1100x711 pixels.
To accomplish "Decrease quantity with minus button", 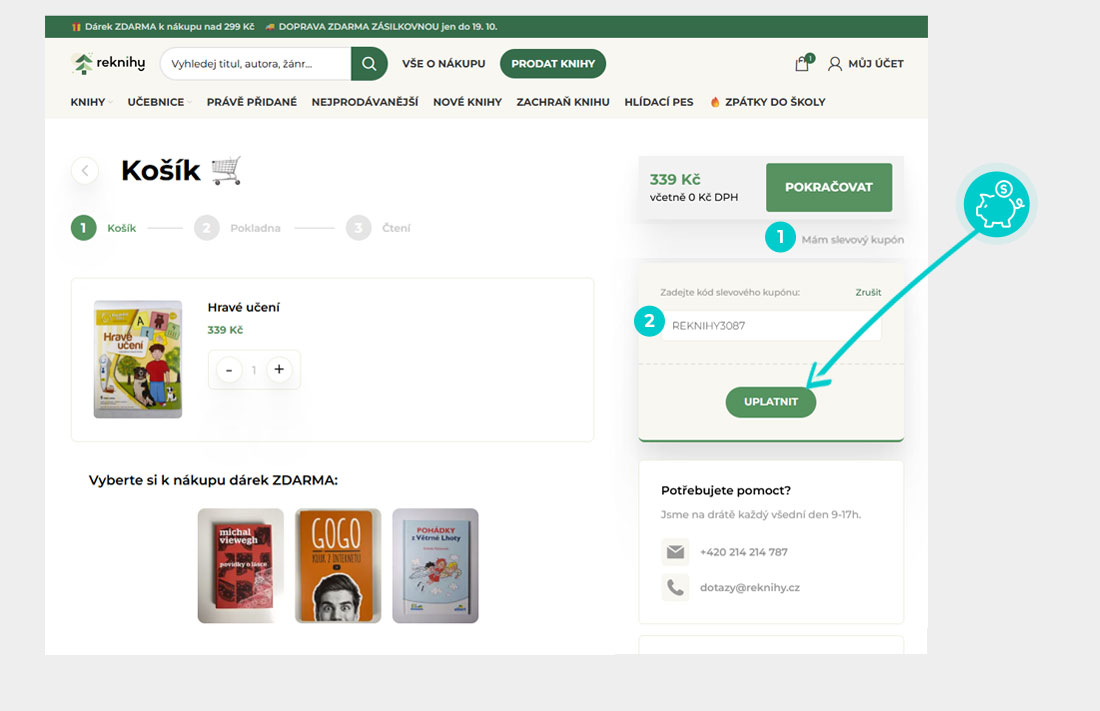I will point(229,370).
